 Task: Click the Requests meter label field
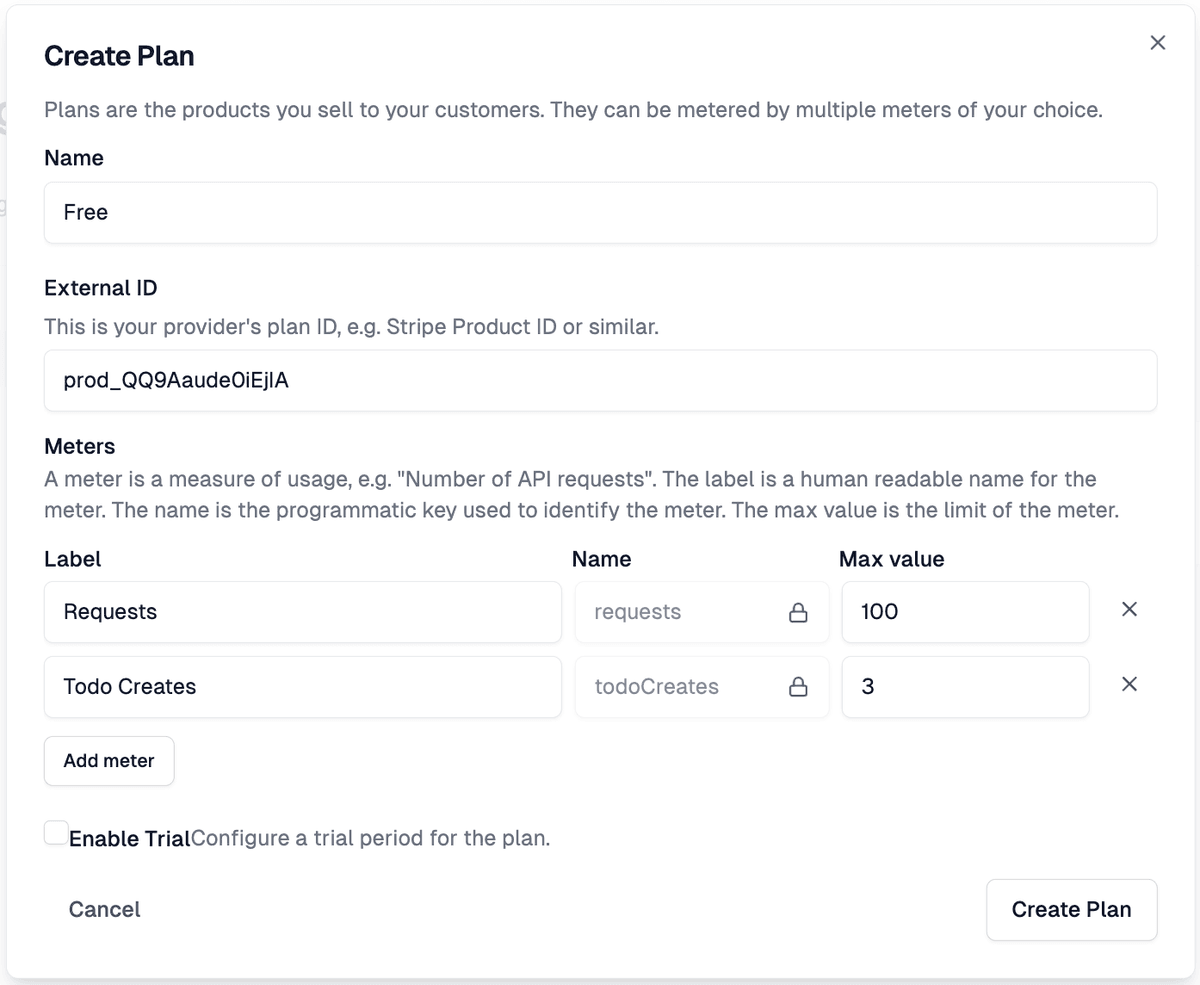pos(300,612)
